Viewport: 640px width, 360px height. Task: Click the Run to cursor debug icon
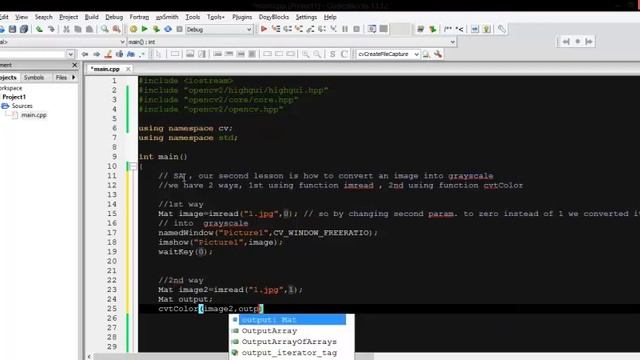(276, 29)
